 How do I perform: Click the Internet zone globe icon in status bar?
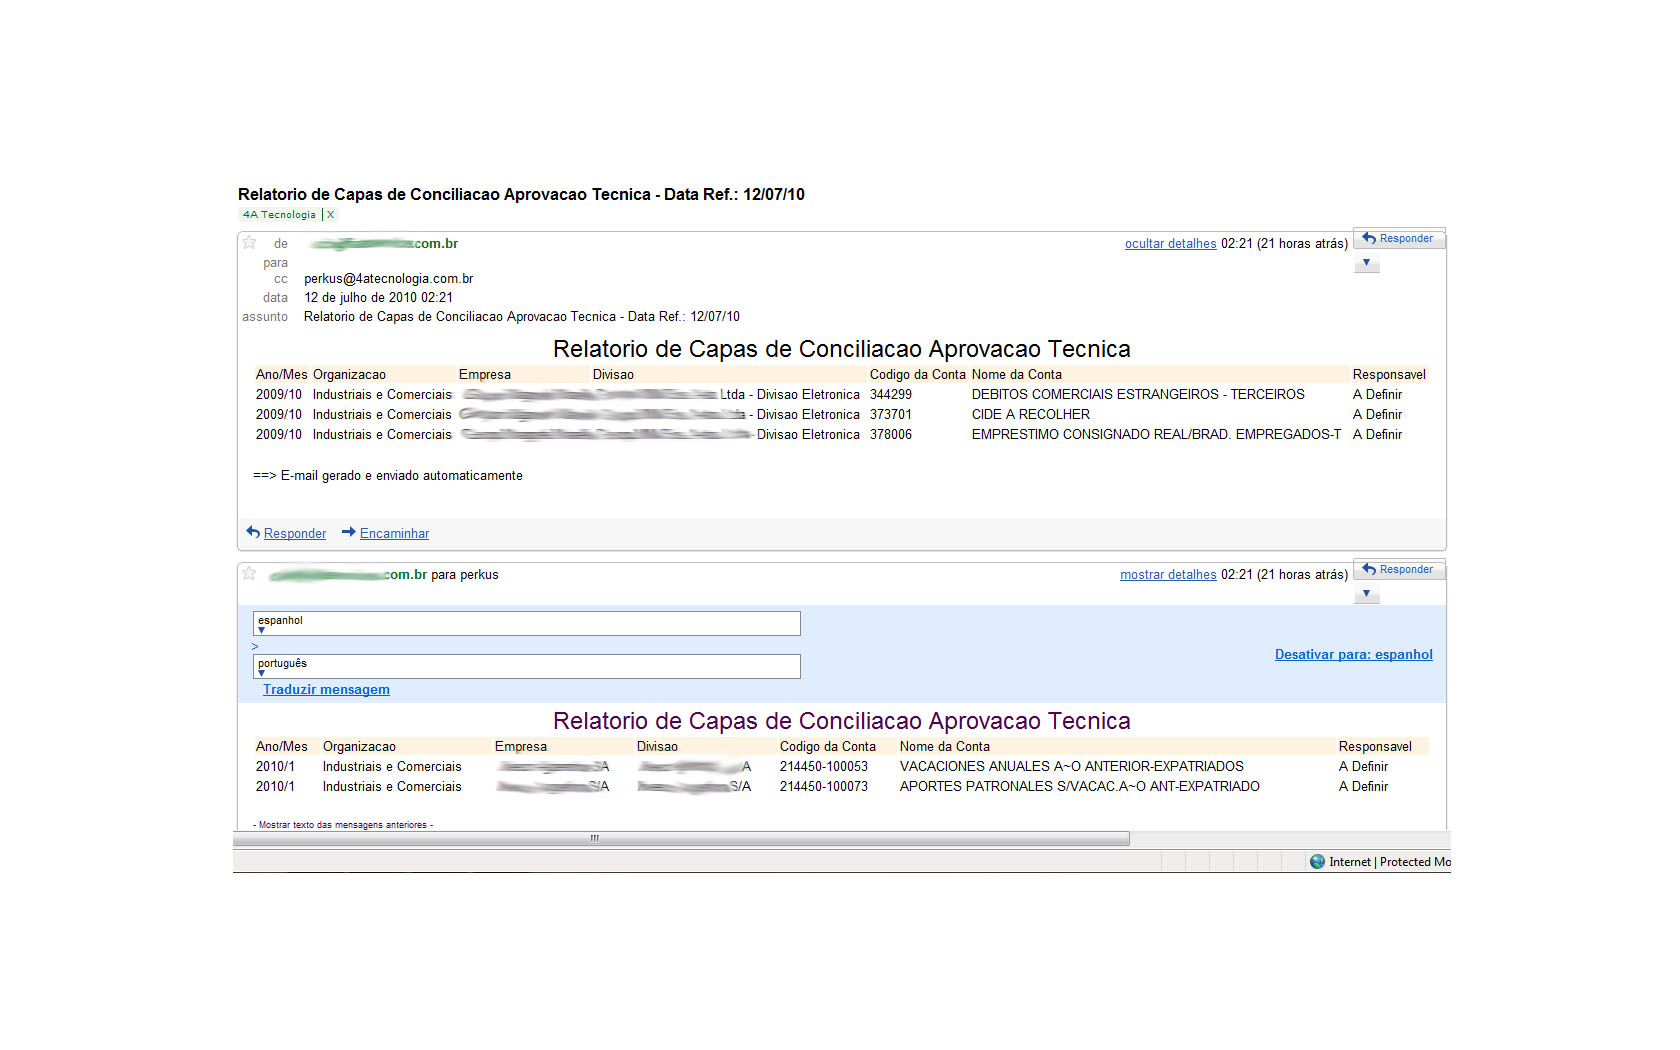click(1317, 862)
